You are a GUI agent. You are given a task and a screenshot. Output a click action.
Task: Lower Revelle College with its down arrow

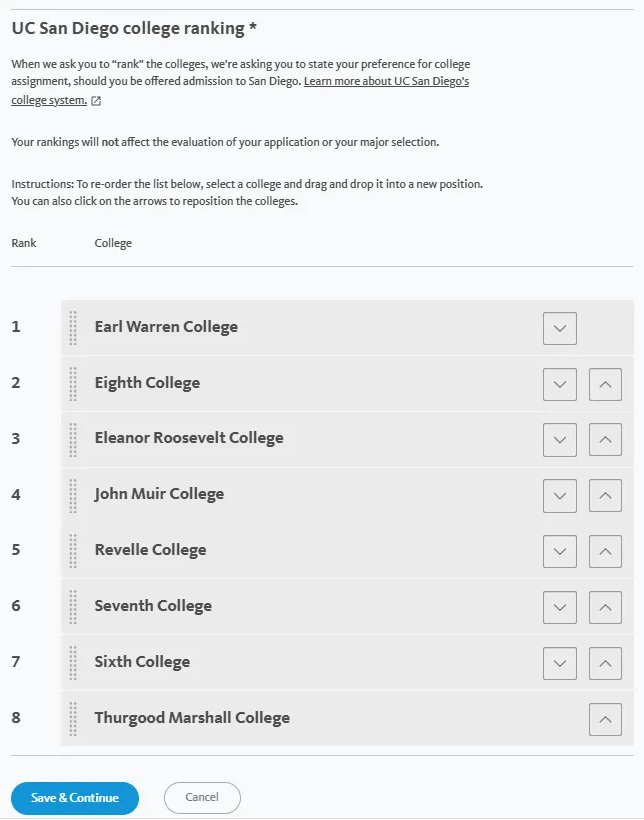click(x=560, y=551)
